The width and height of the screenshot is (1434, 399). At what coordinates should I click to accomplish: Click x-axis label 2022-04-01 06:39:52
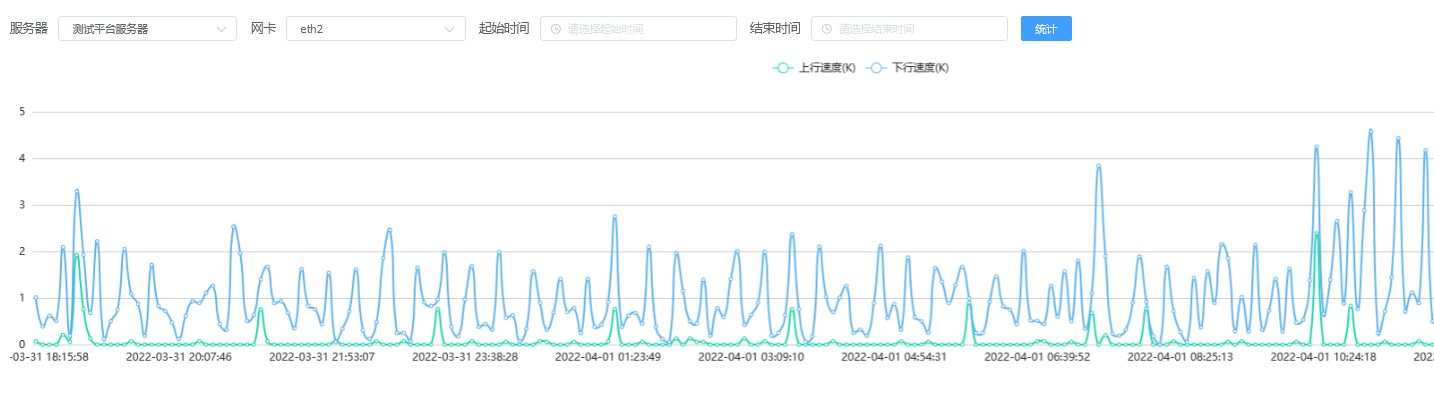1037,356
